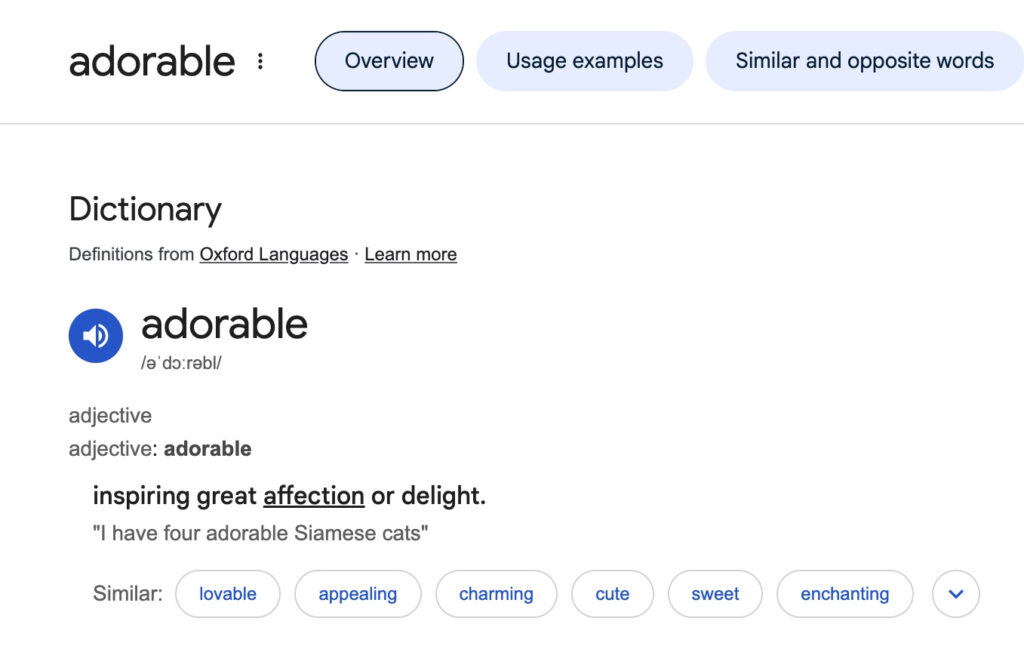
Task: Click the Siamese cats example sentence
Action: tap(261, 533)
